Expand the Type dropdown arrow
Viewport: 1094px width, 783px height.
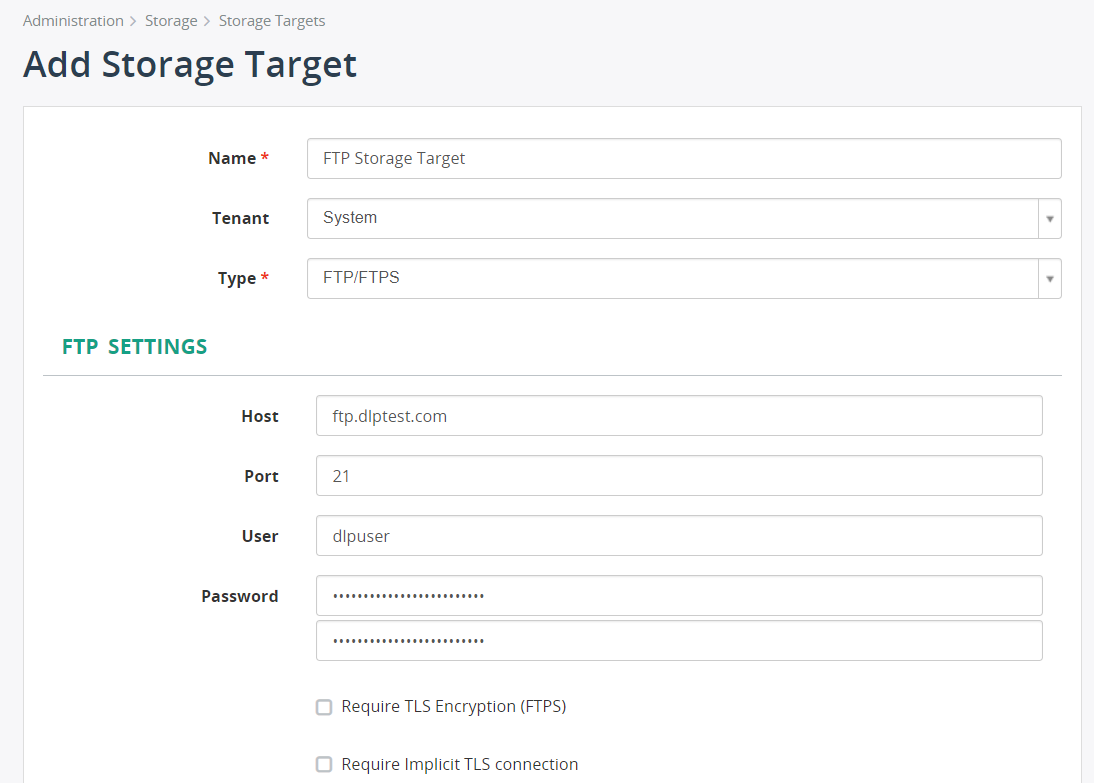coord(1050,278)
